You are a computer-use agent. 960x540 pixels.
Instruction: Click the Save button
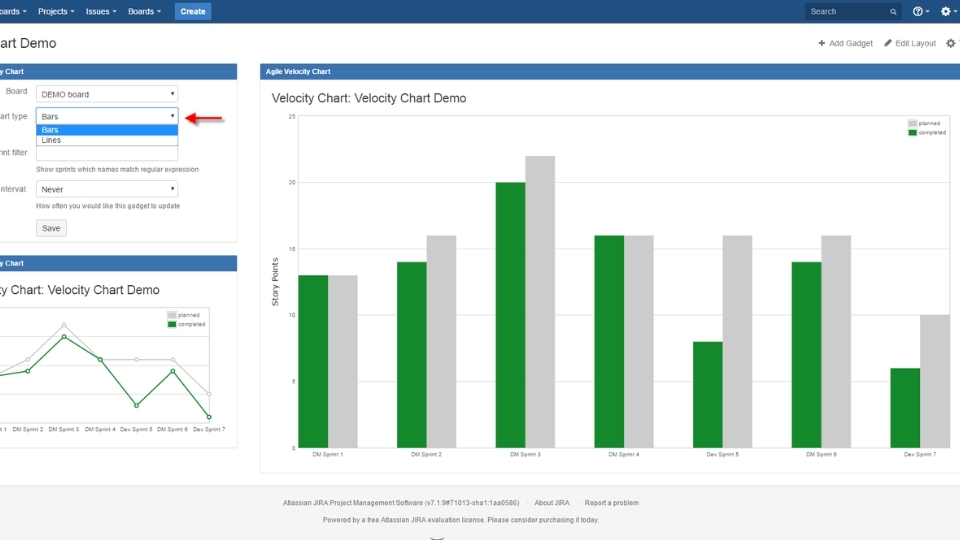click(x=51, y=228)
